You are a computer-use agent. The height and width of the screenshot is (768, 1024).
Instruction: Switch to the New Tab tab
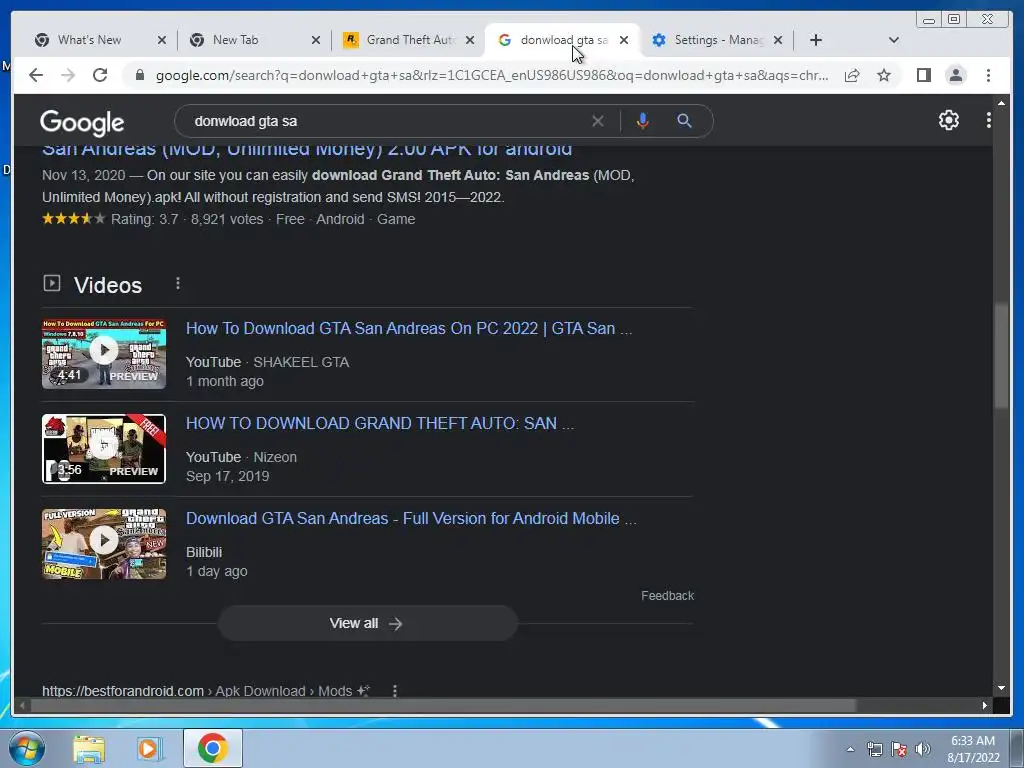click(x=236, y=40)
